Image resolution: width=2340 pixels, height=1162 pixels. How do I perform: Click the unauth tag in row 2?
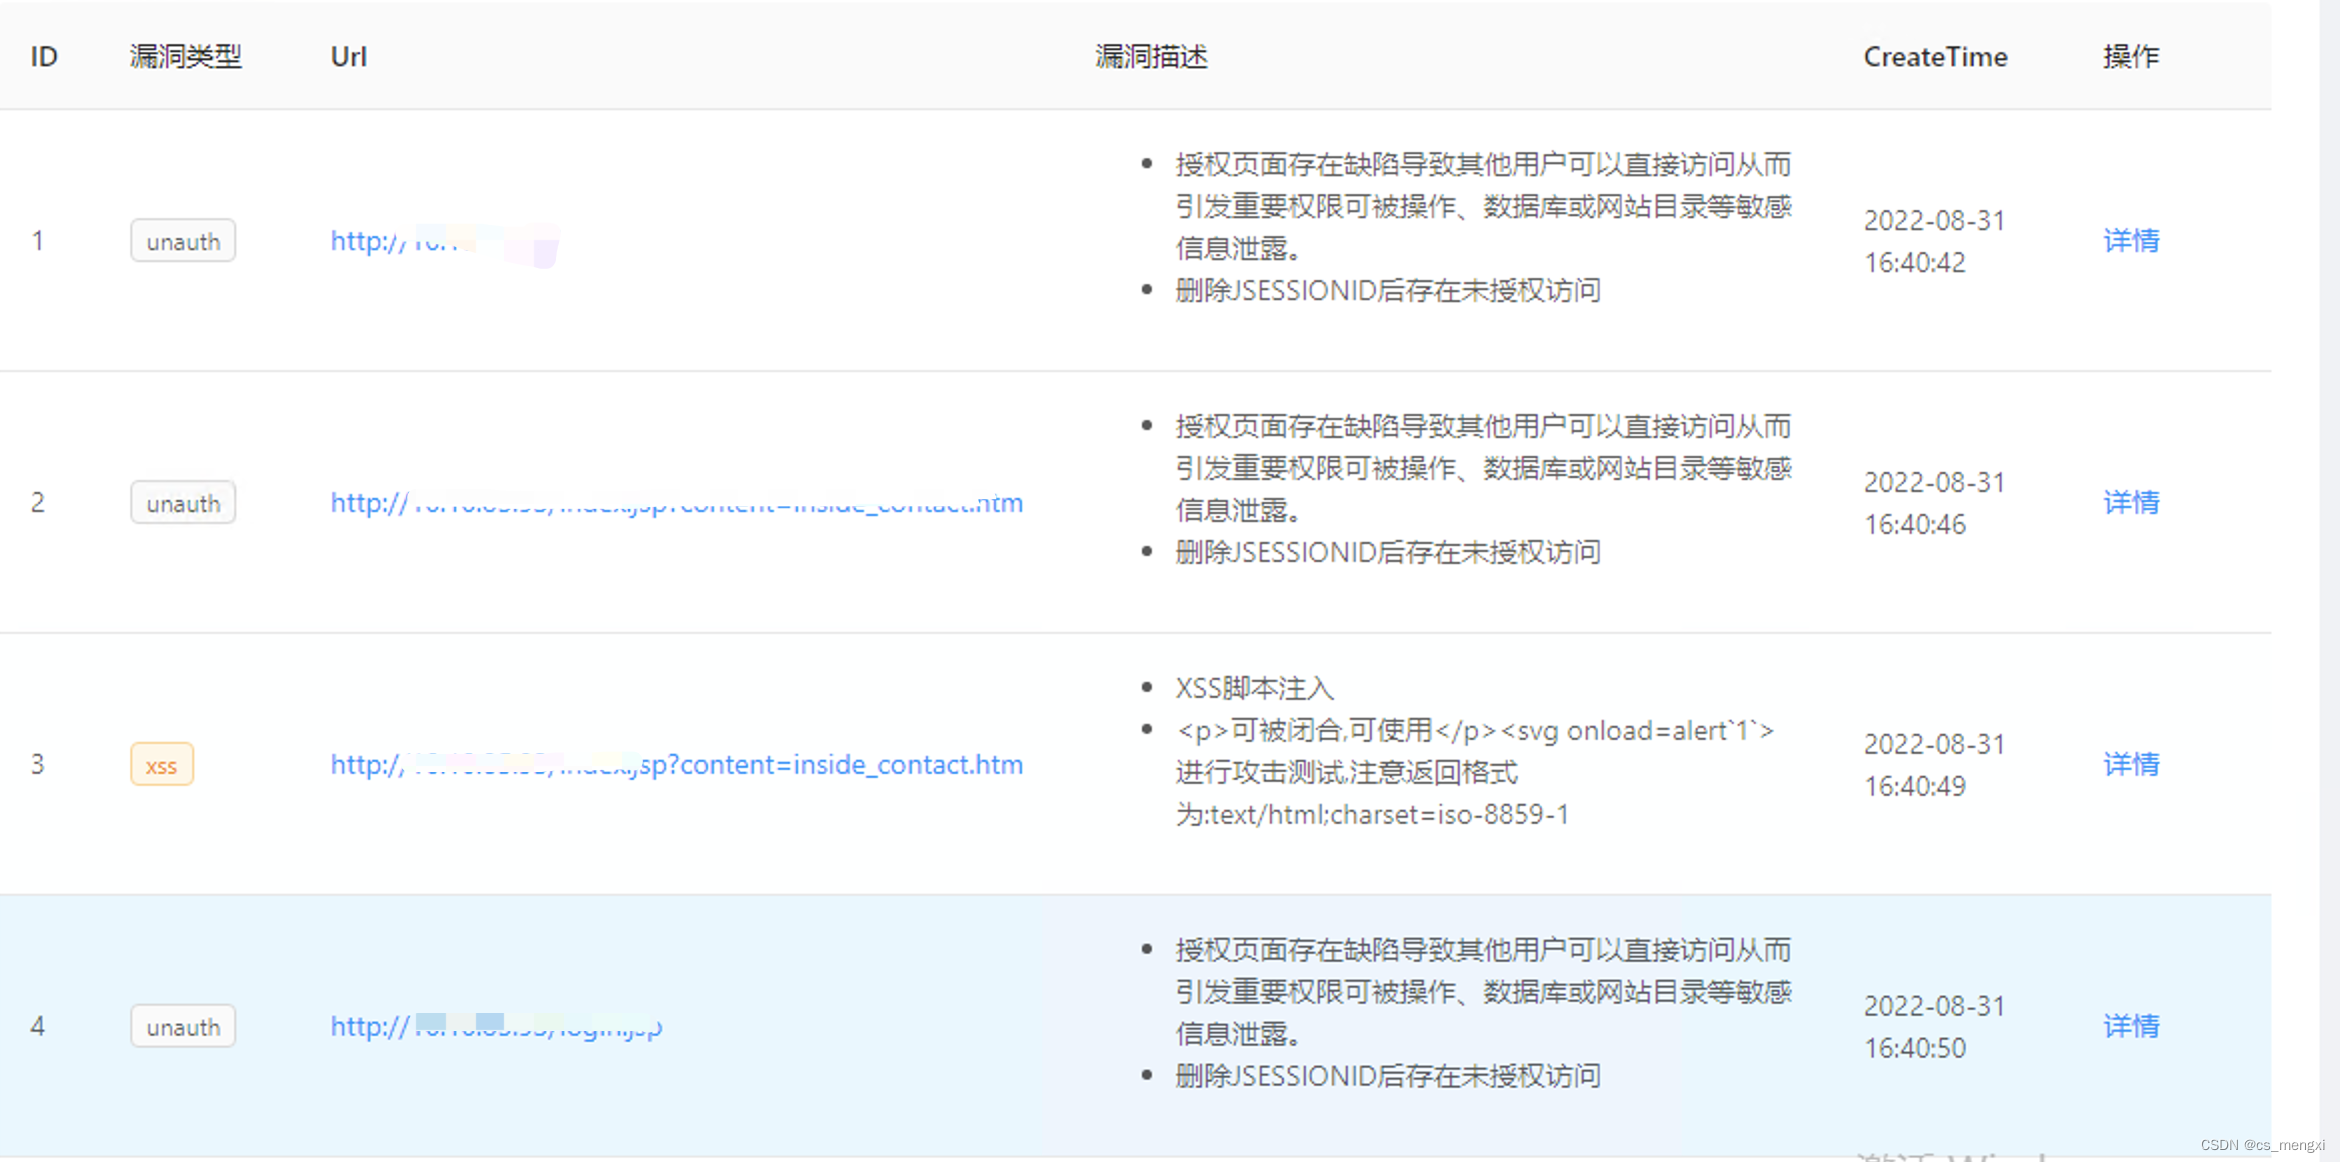pos(183,504)
